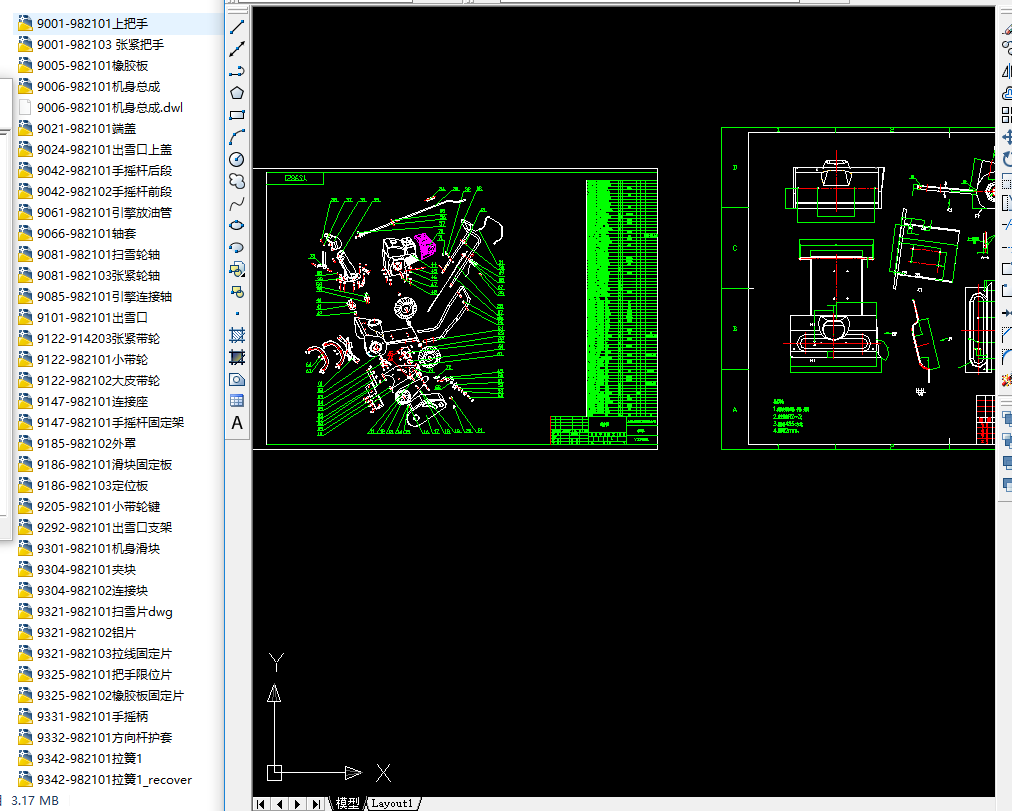Select the Point tool

[x=237, y=314]
